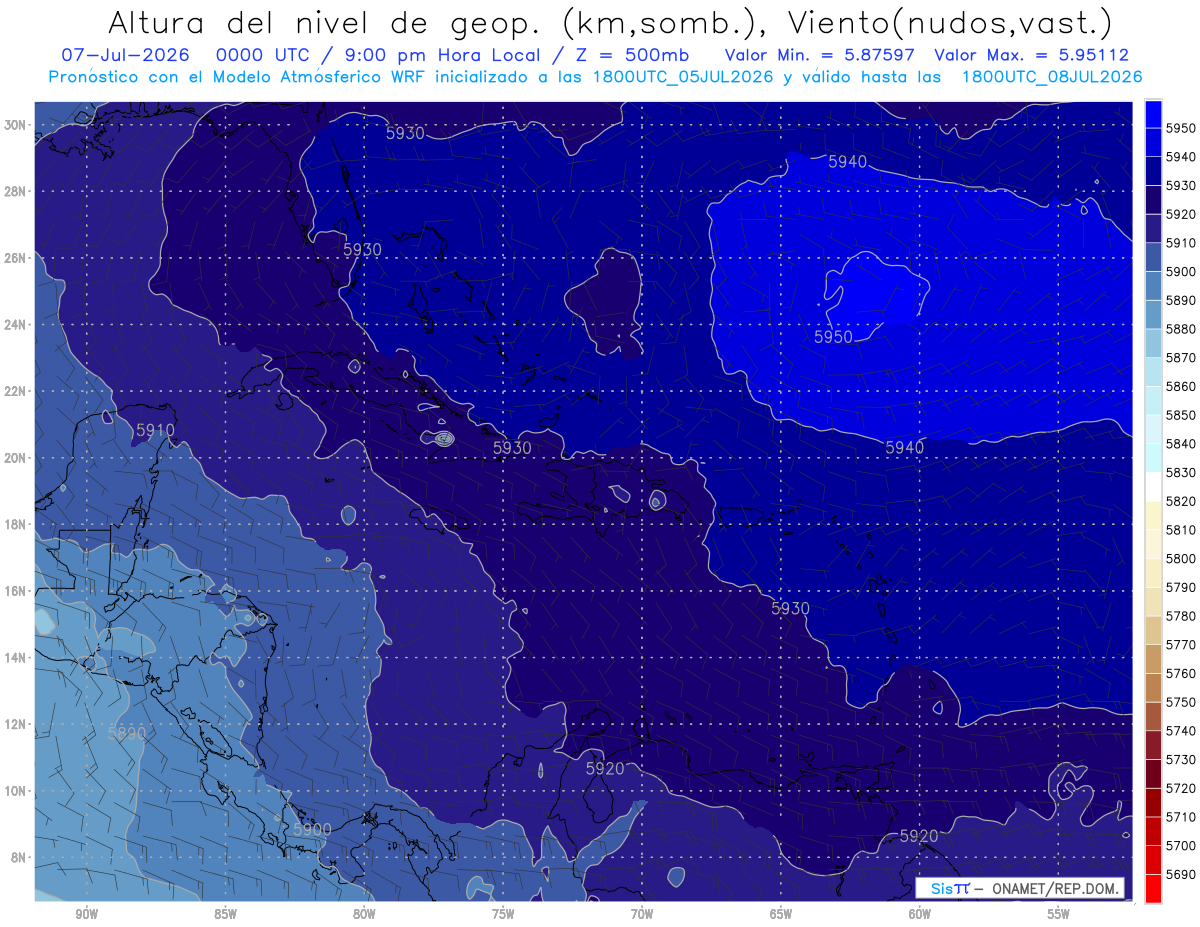The height and width of the screenshot is (927, 1200).
Task: Click the '70W' longitude label
Action: (642, 913)
